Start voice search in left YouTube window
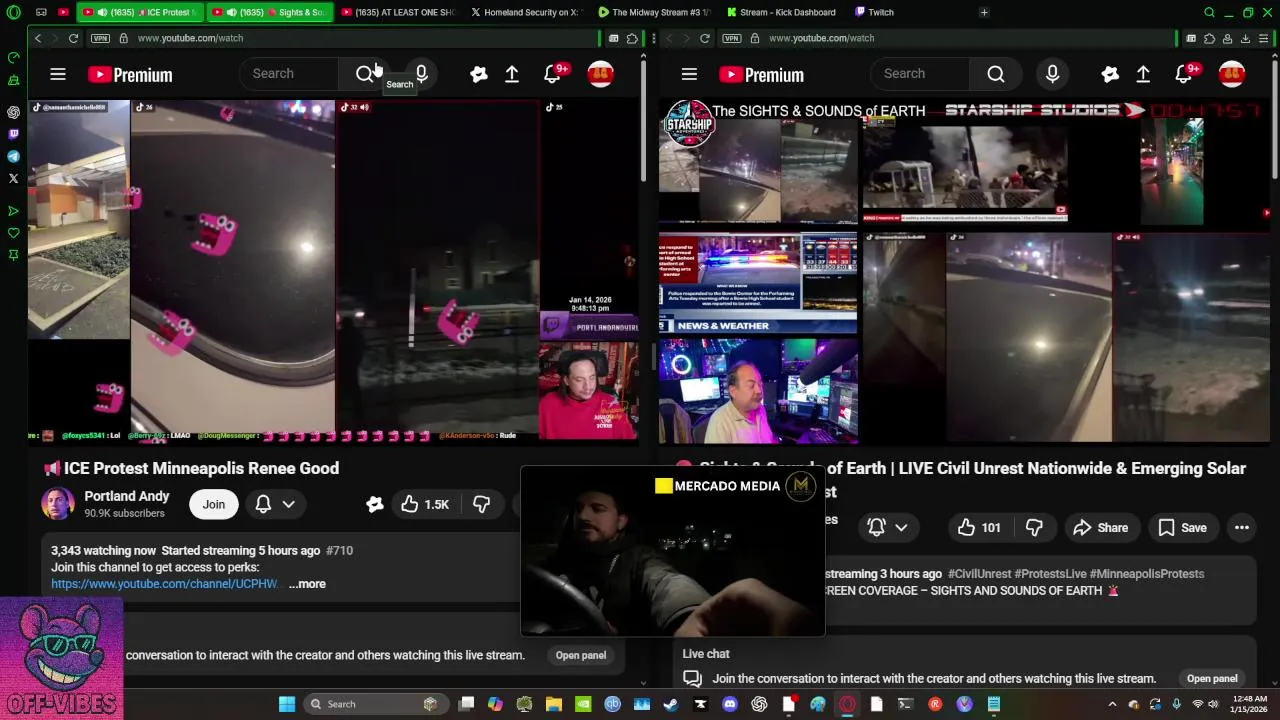The width and height of the screenshot is (1280, 720). point(421,74)
